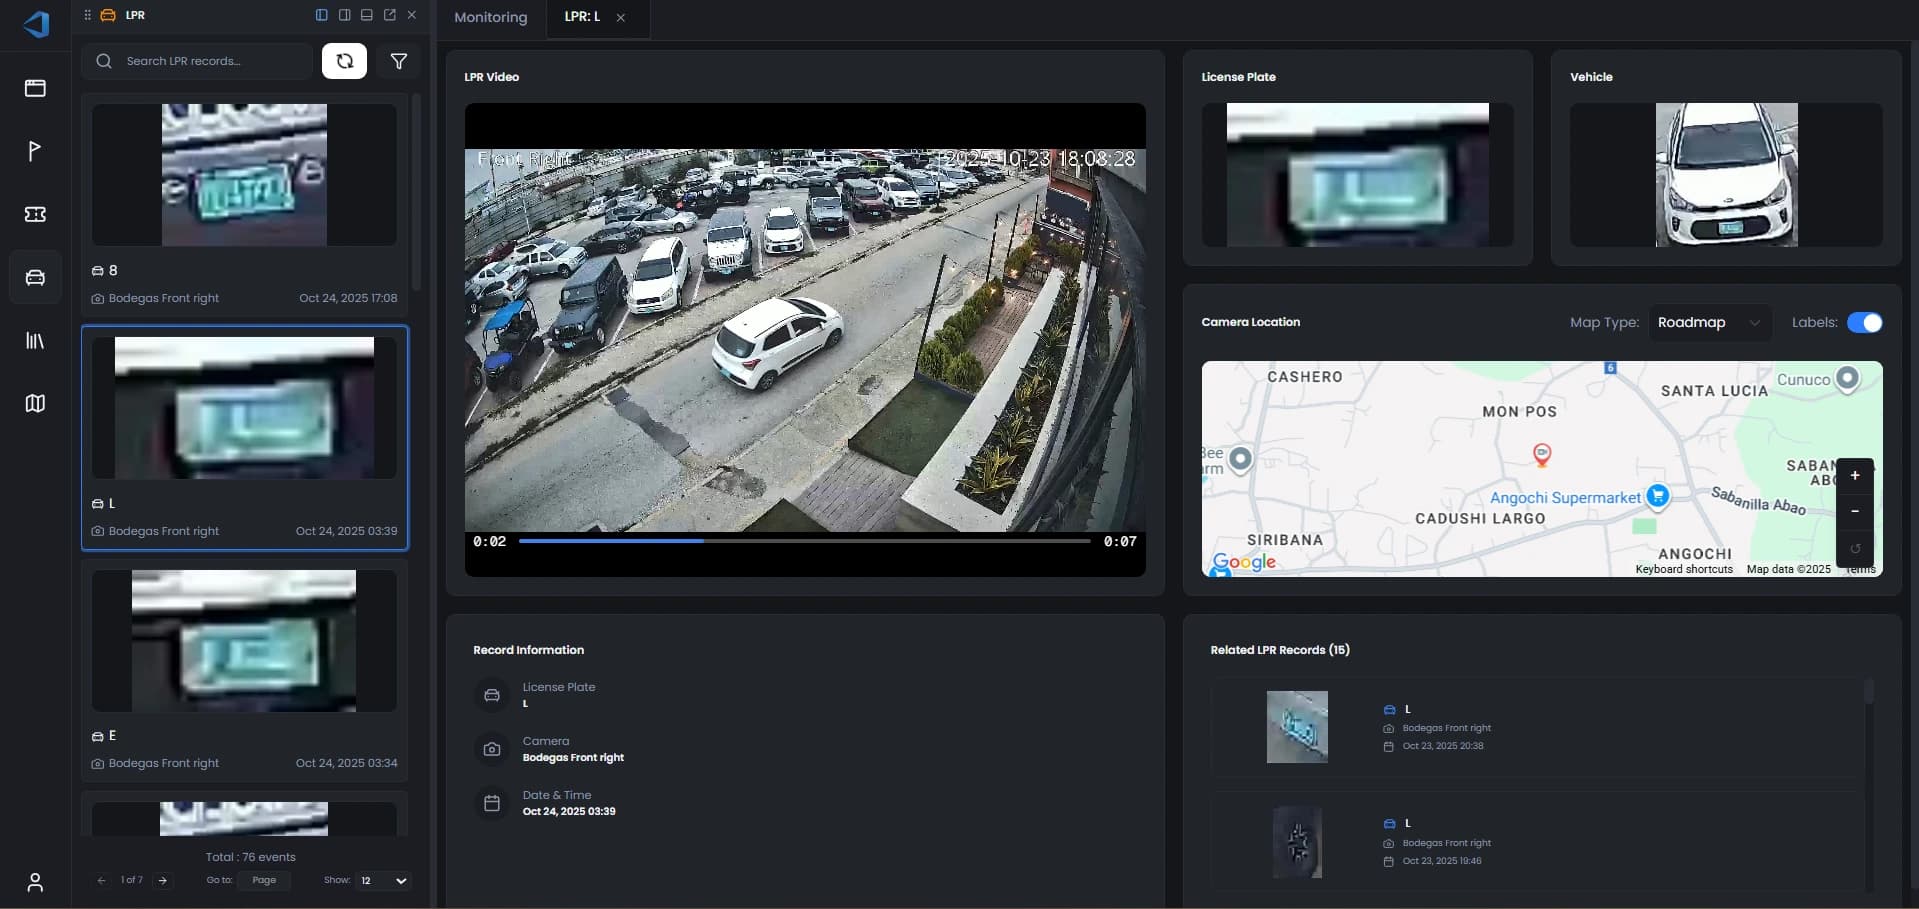Image resolution: width=1919 pixels, height=909 pixels.
Task: Select the bottom panel layout toggle
Action: [367, 15]
